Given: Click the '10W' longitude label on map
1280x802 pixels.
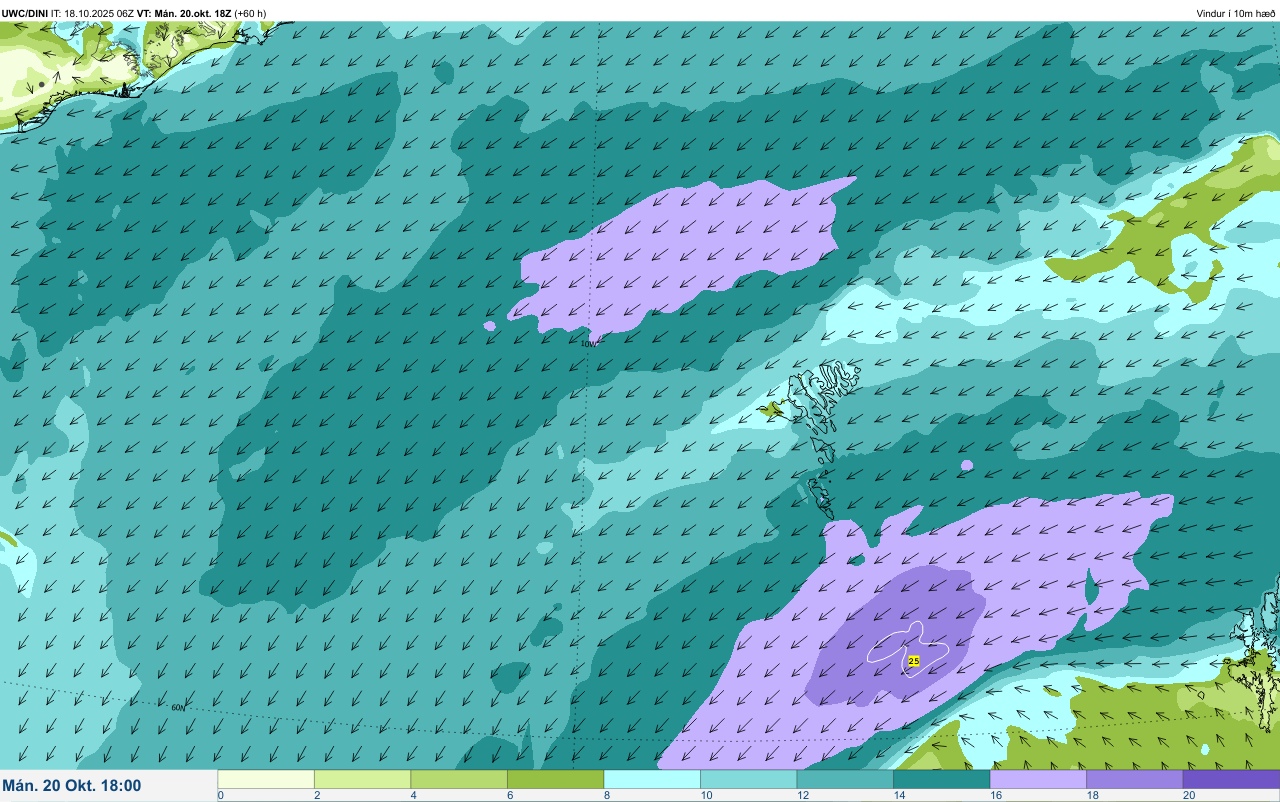Looking at the screenshot, I should tap(588, 343).
